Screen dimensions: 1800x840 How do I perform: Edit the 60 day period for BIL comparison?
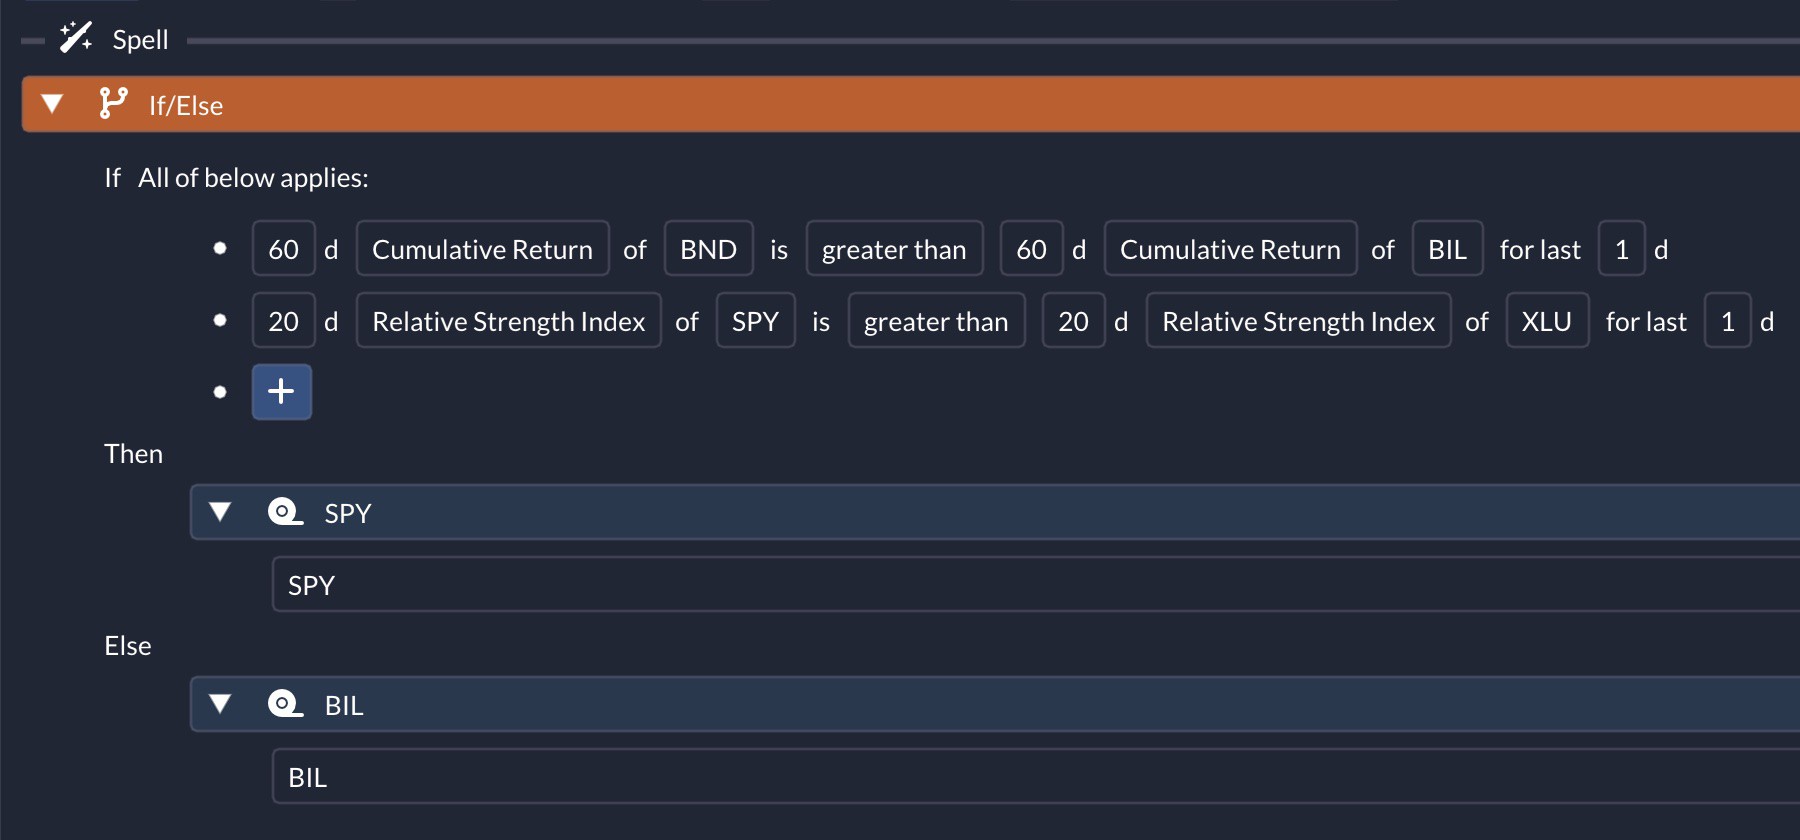tap(1031, 248)
